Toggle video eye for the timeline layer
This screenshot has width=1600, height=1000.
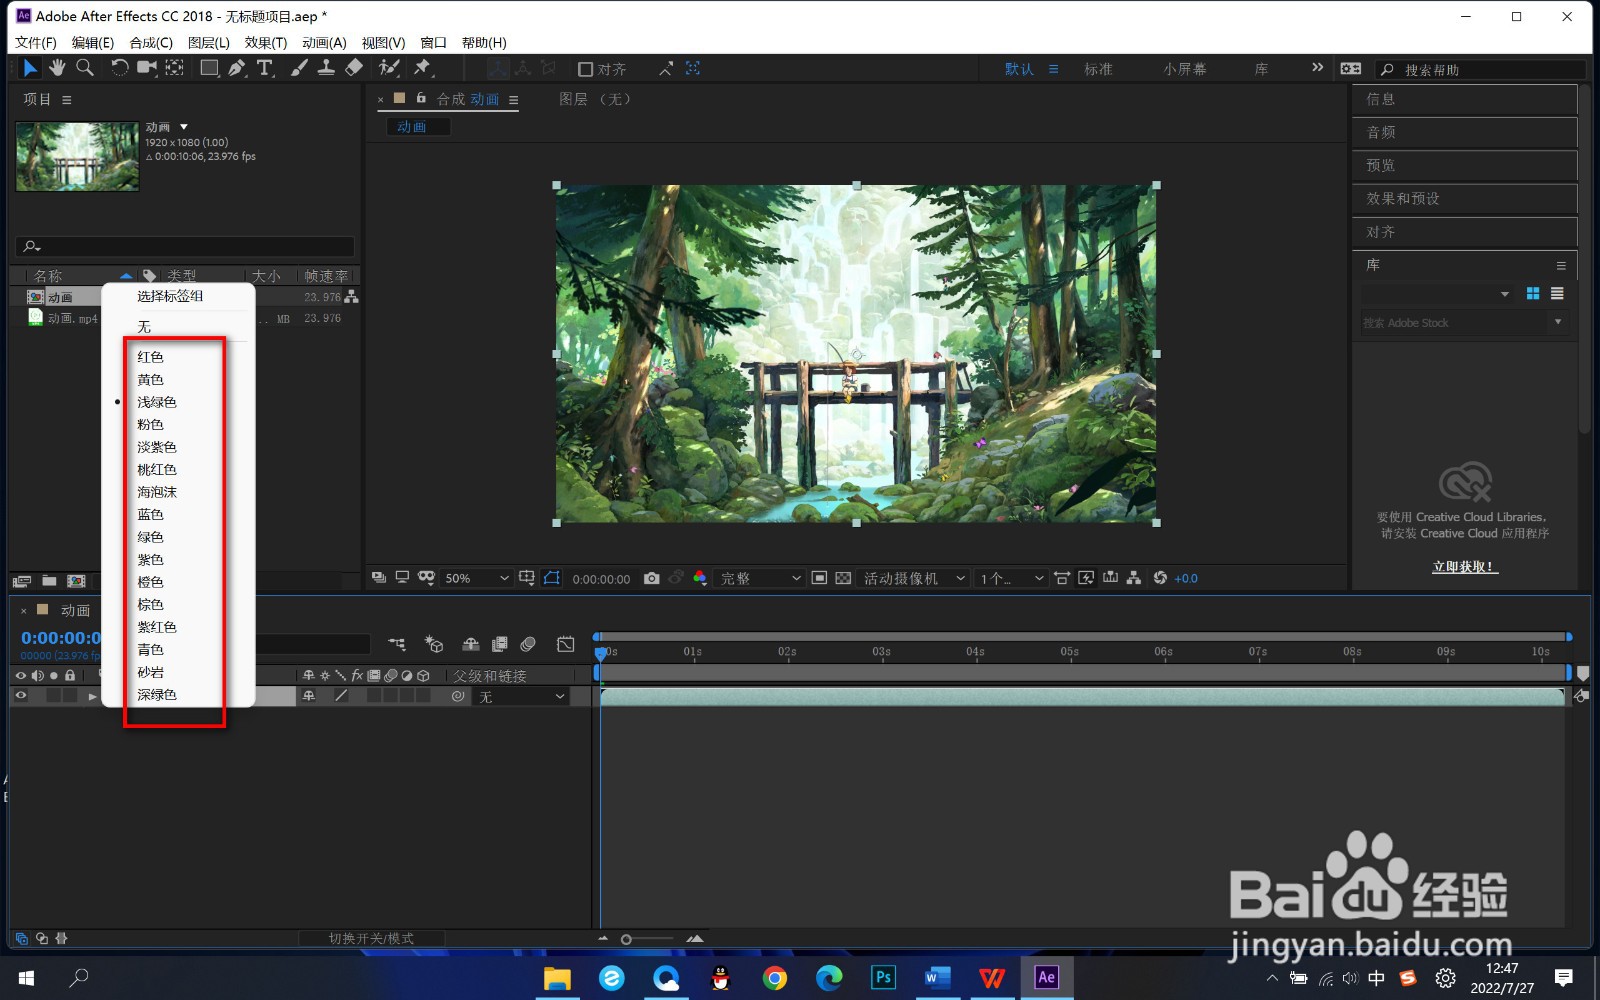pos(21,696)
